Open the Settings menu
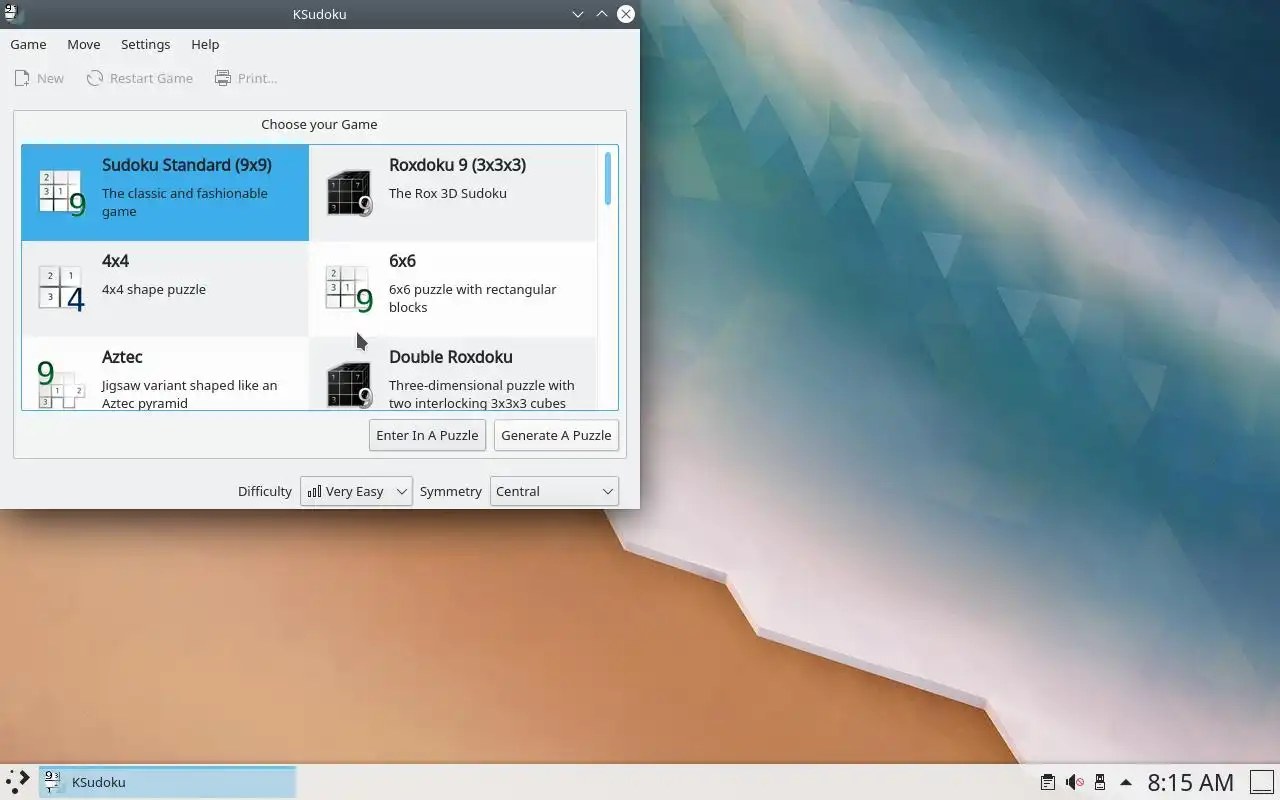Image resolution: width=1280 pixels, height=800 pixels. click(145, 44)
